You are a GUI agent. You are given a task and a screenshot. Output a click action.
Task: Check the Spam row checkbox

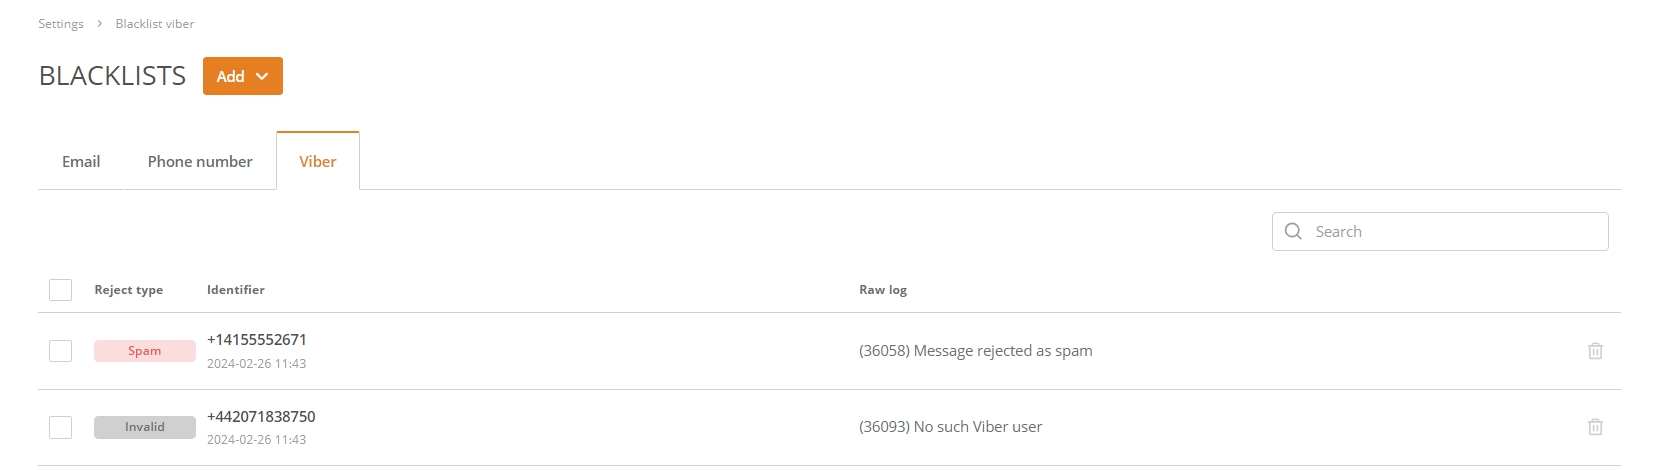click(61, 351)
